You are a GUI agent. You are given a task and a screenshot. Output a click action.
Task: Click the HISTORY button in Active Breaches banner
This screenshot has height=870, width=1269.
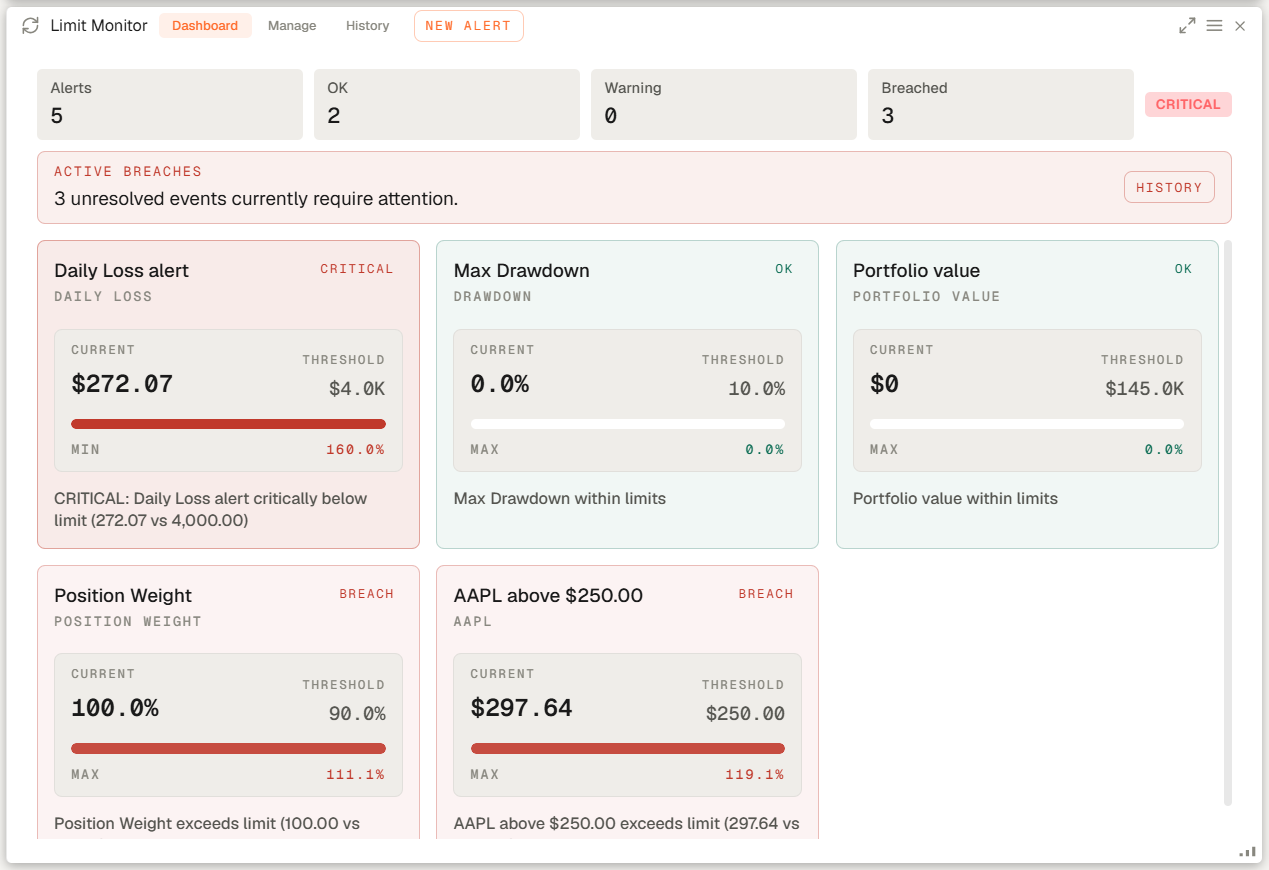tap(1169, 187)
